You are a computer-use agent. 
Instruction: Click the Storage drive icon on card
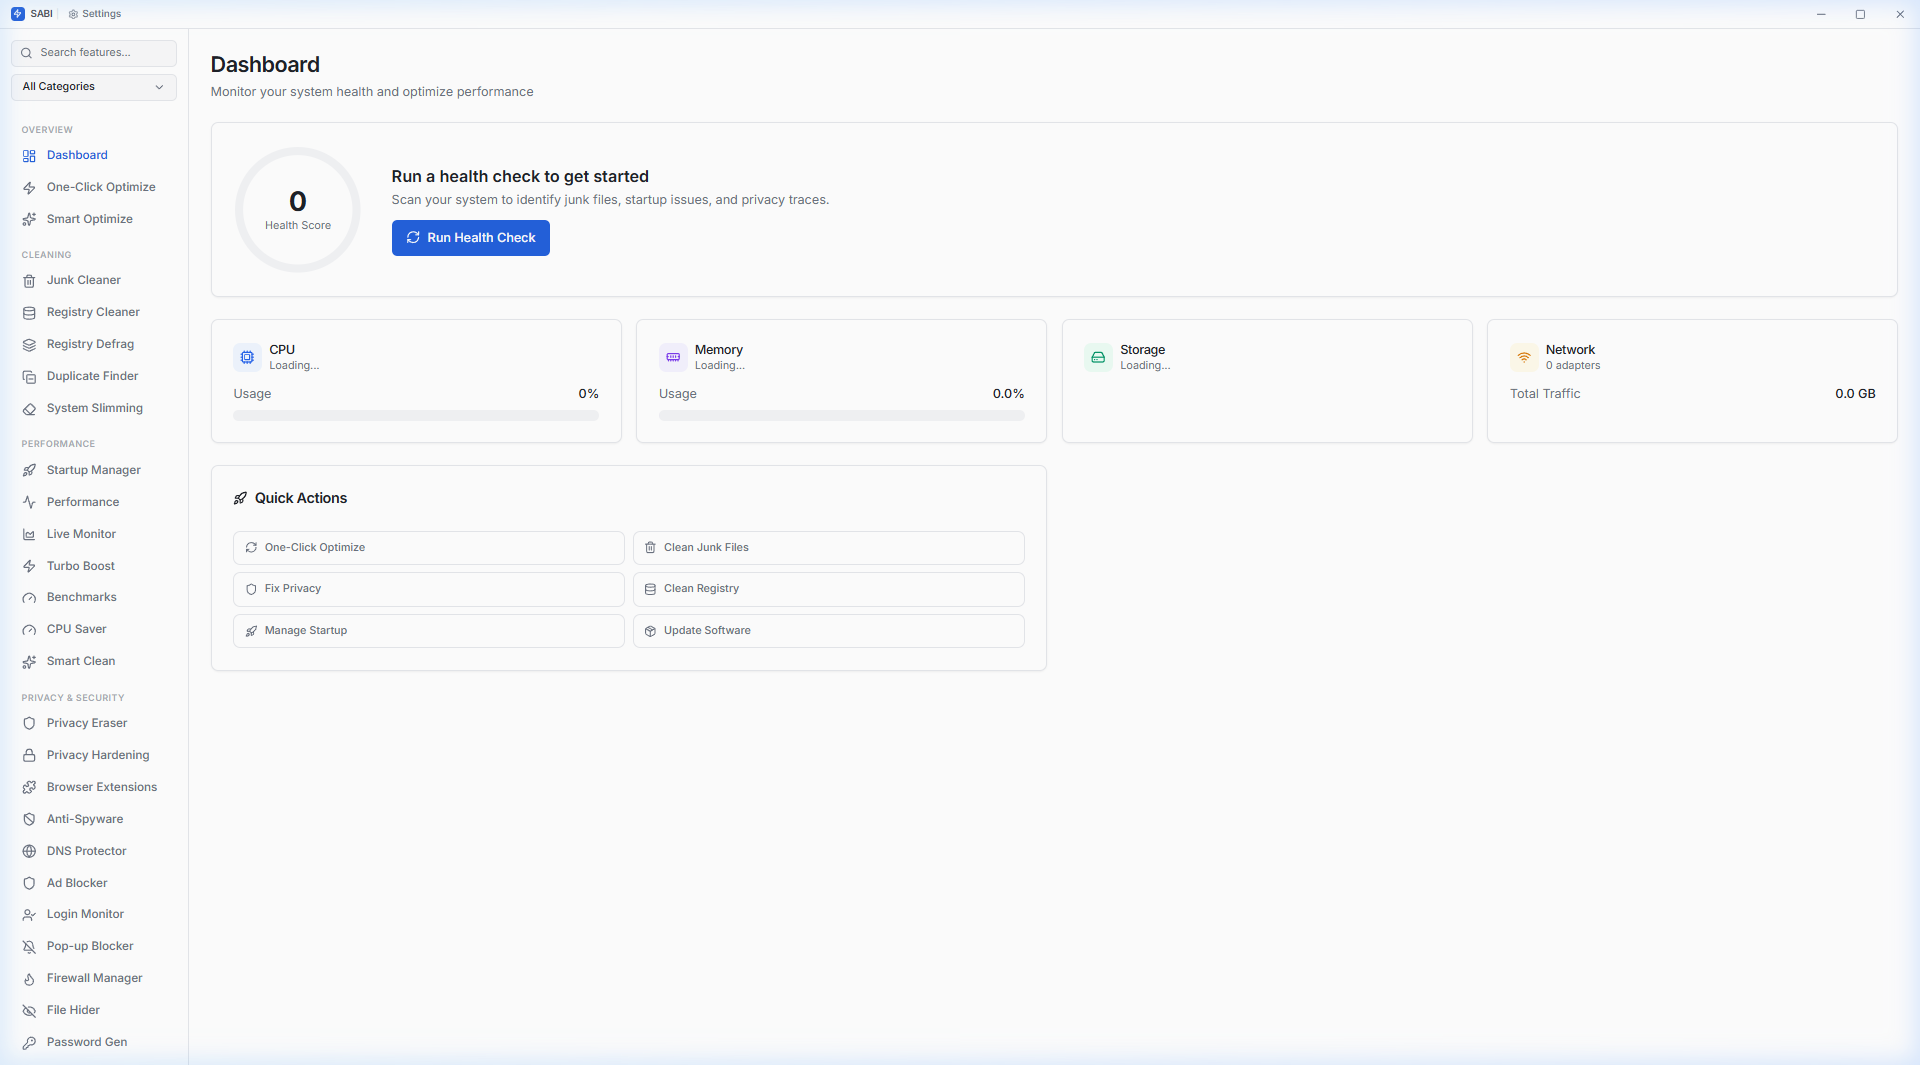coord(1098,357)
